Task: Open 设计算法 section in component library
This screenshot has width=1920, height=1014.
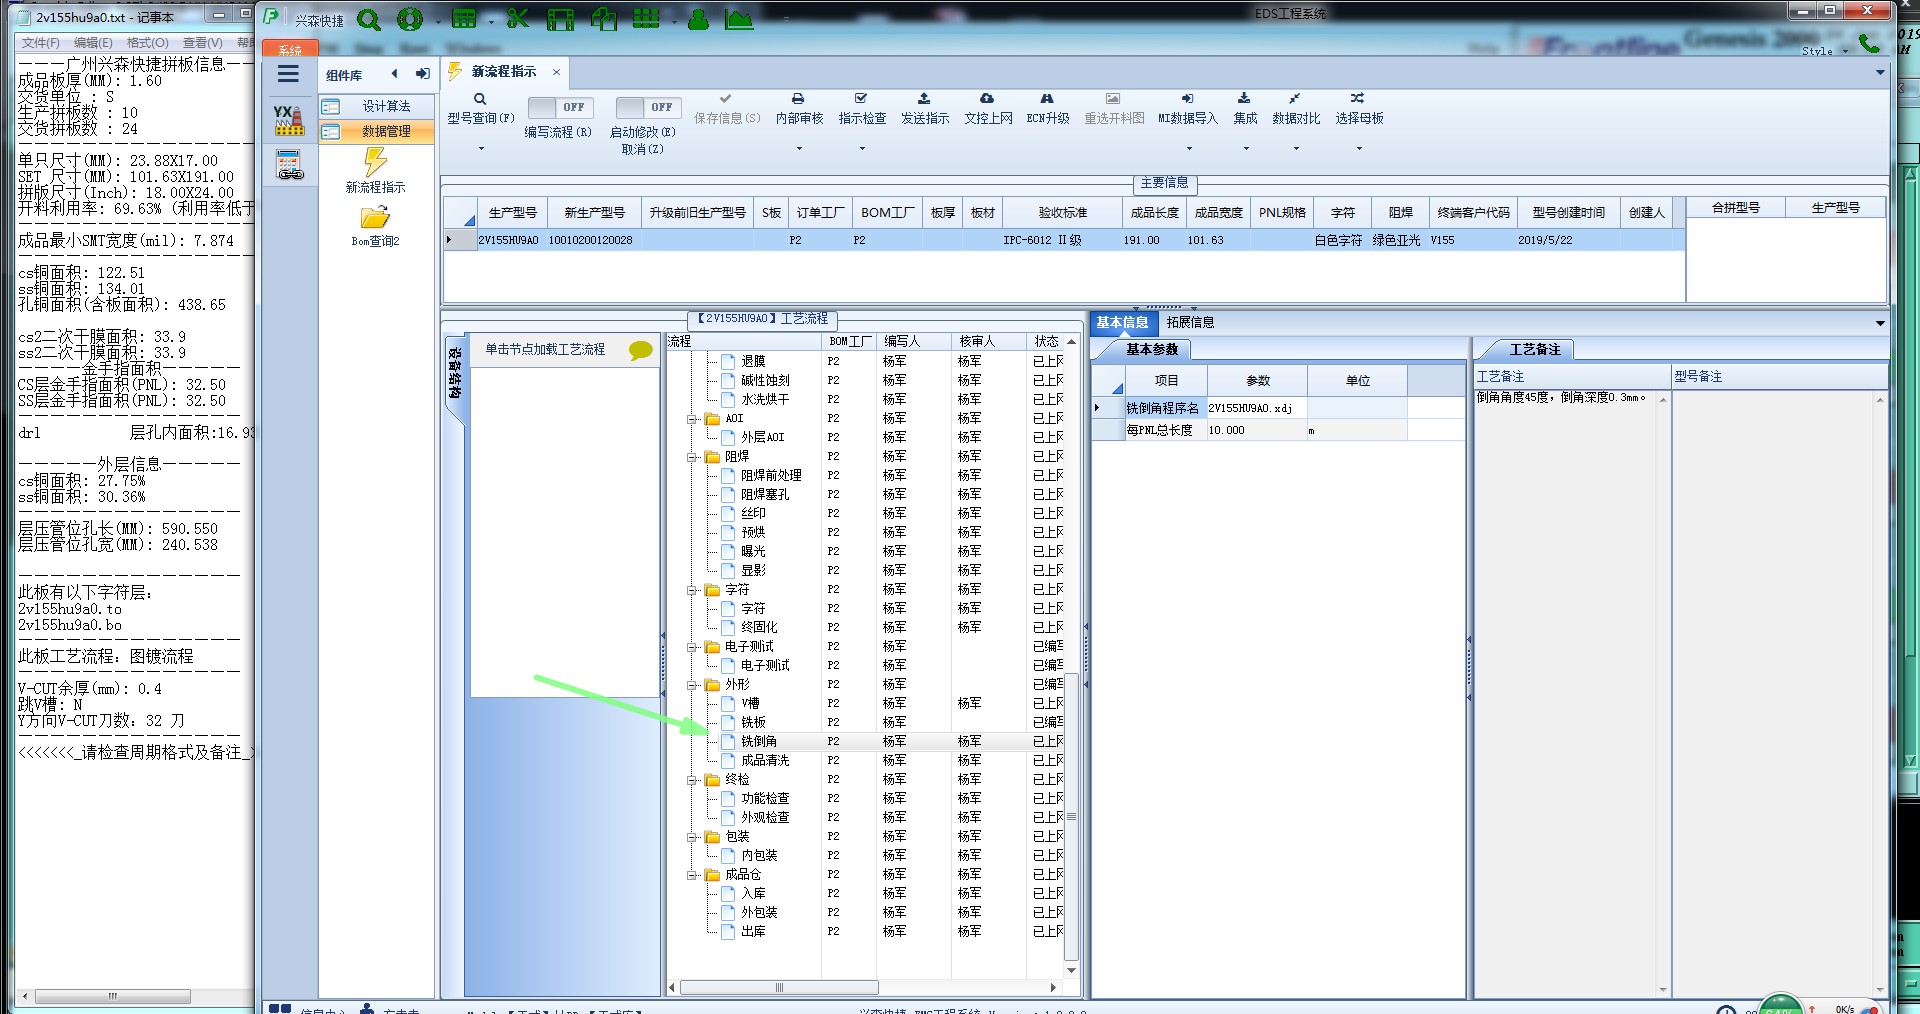Action: pos(377,106)
